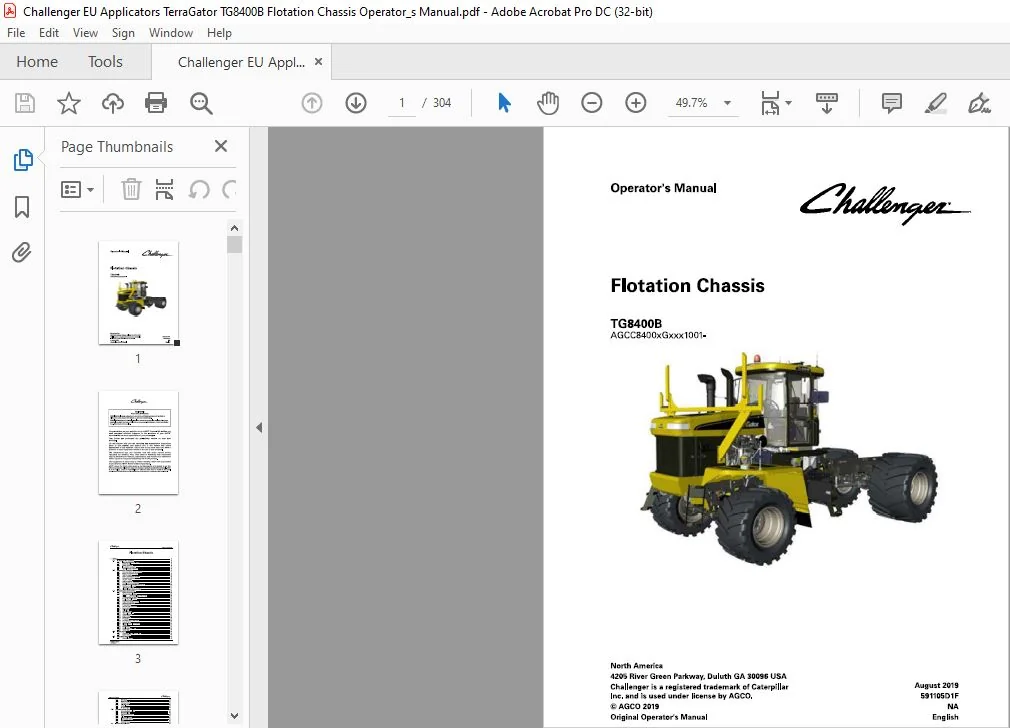Select the highlight text pen tool
This screenshot has height=728, width=1010.
(x=935, y=103)
